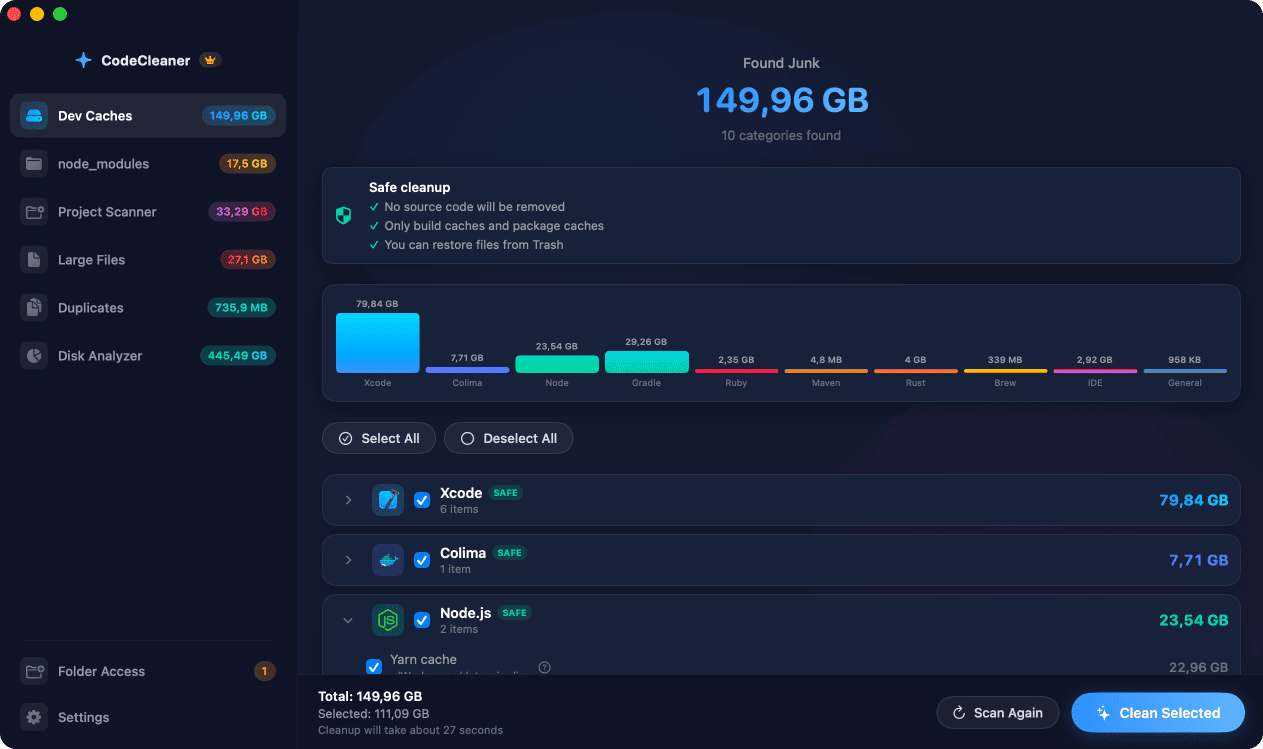Uncheck the Xcode cleanup checkbox
Image resolution: width=1263 pixels, height=749 pixels.
click(x=422, y=500)
